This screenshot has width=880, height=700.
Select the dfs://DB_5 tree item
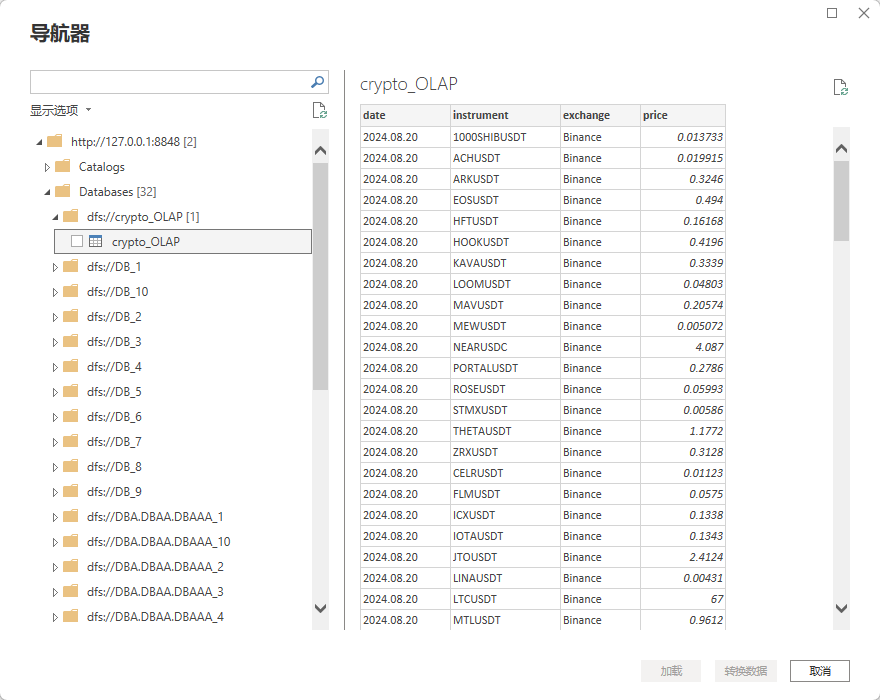coord(114,391)
